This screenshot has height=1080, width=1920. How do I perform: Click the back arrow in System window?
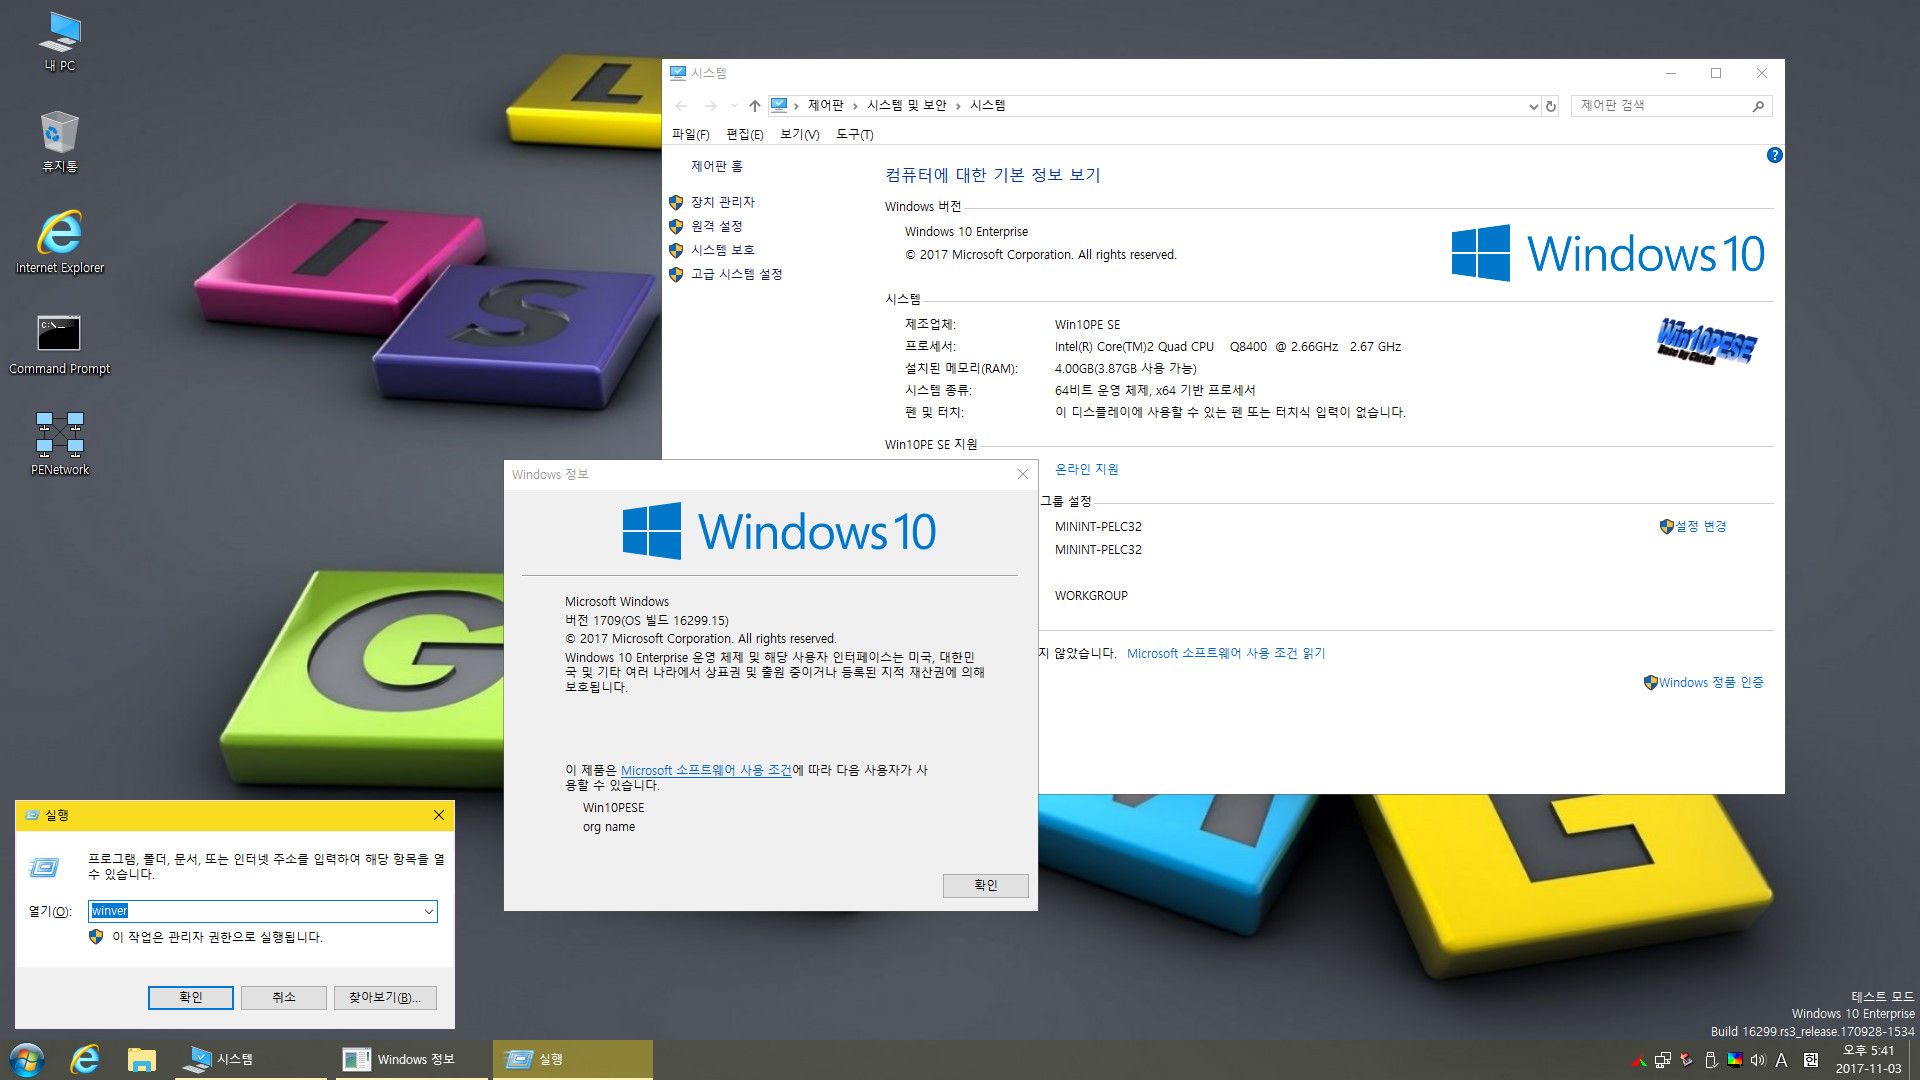click(681, 106)
